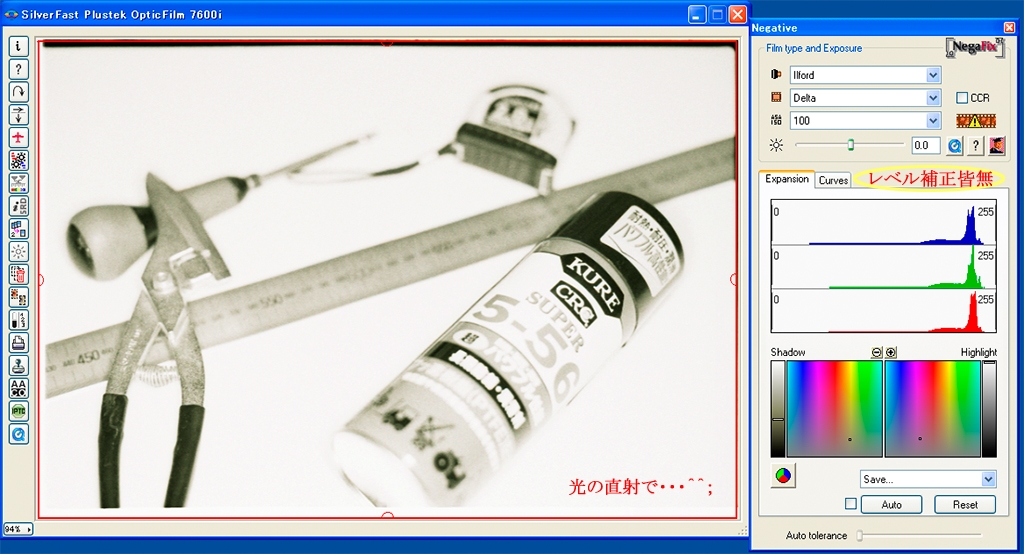Click the zoom out minus icon above color fields
The width and height of the screenshot is (1024, 554).
coord(876,353)
